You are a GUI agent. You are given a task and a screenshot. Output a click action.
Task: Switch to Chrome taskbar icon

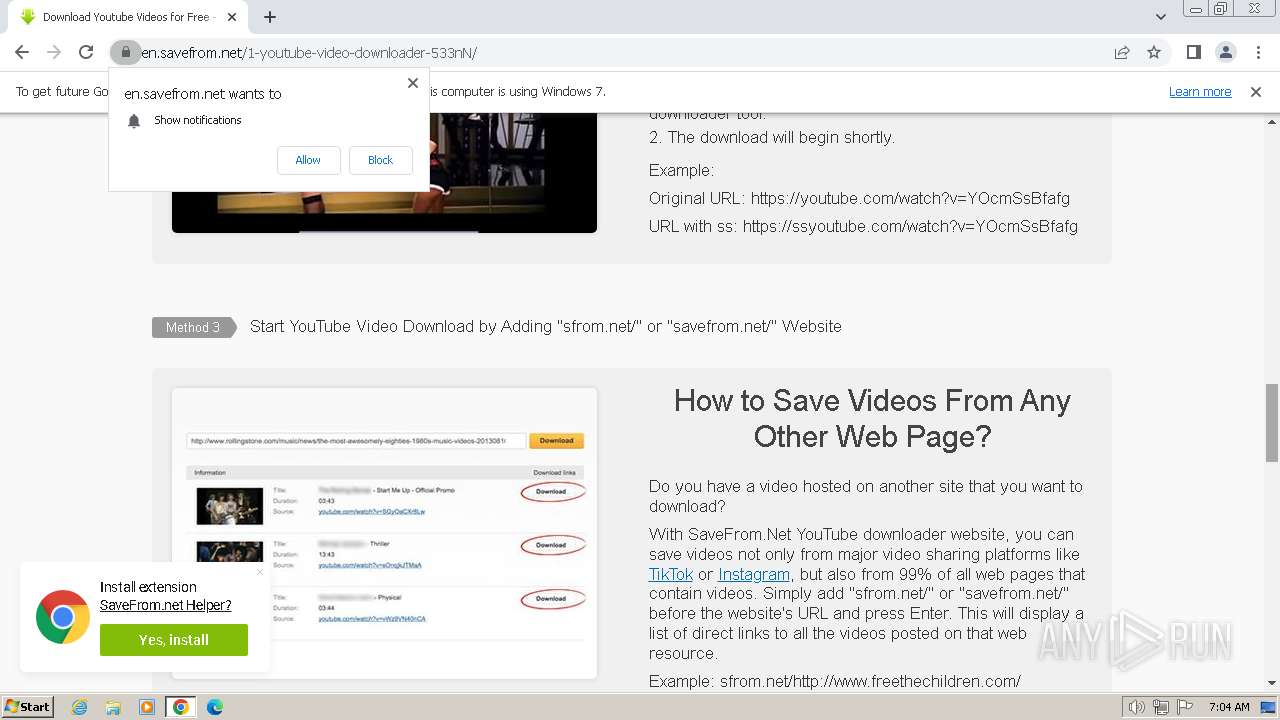(181, 707)
